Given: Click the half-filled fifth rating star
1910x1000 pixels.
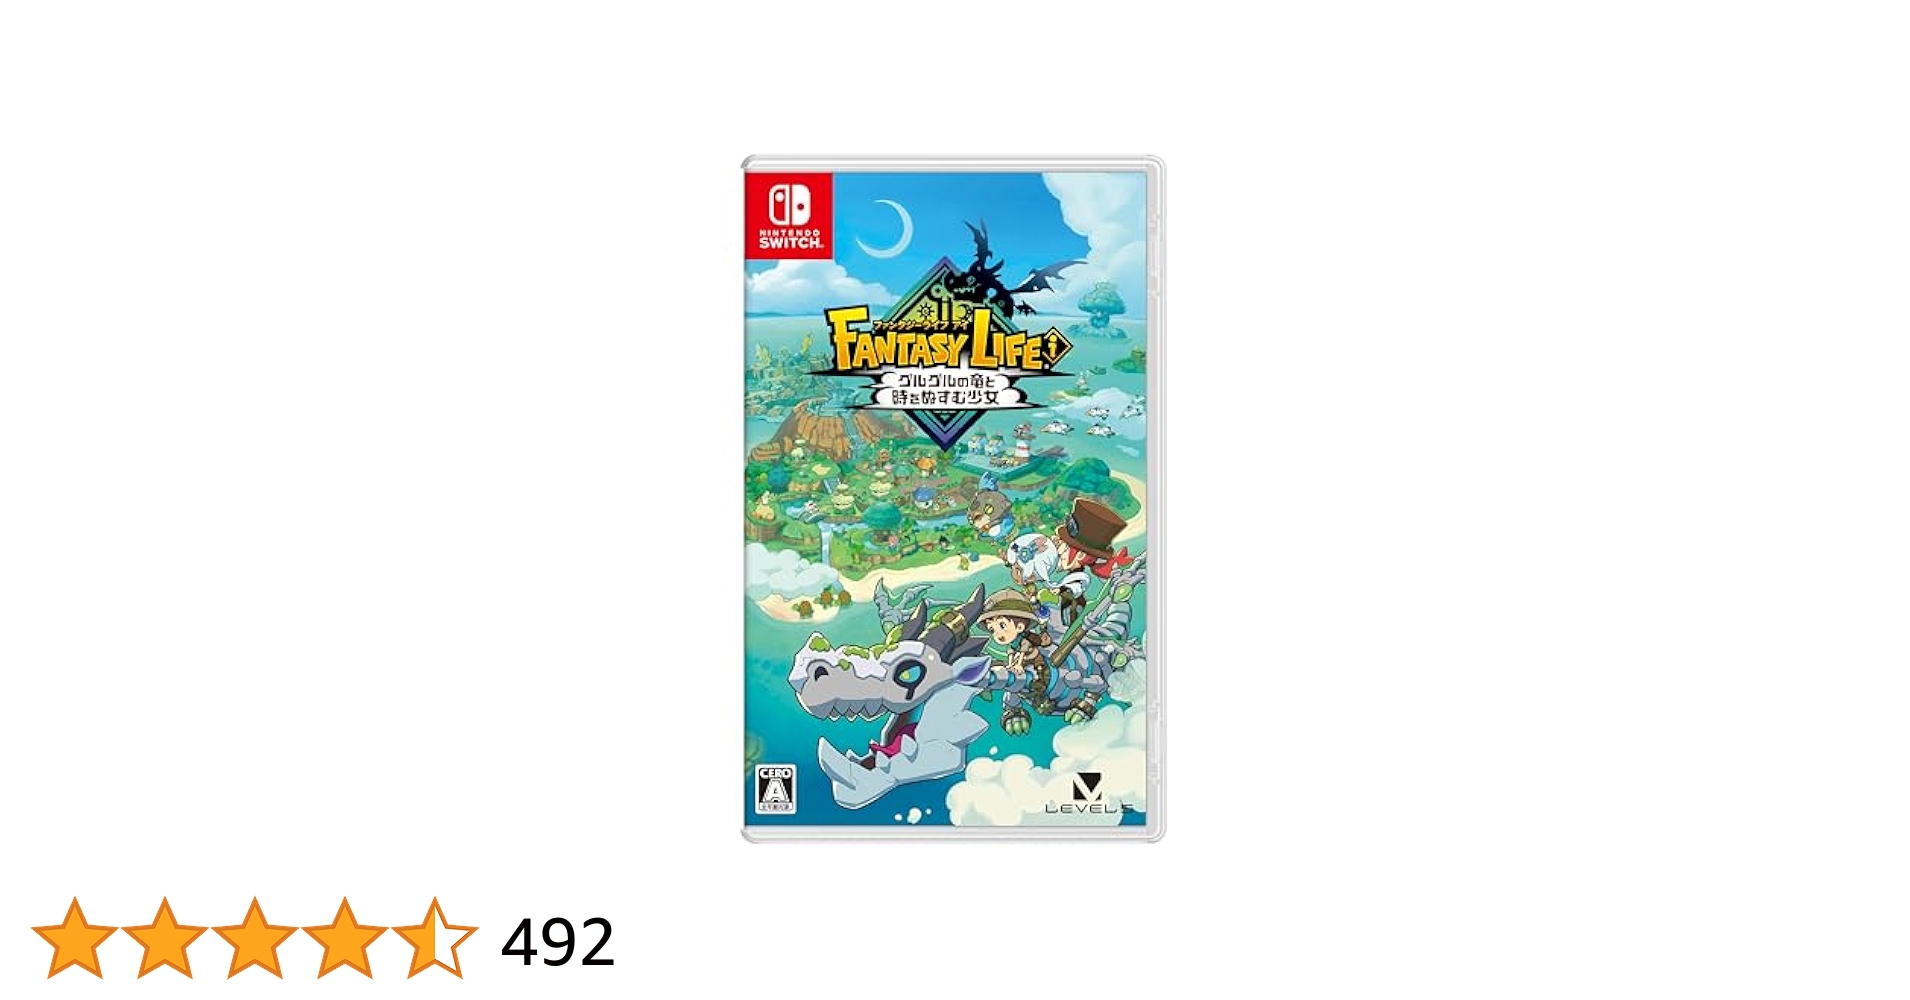Looking at the screenshot, I should pyautogui.click(x=434, y=938).
